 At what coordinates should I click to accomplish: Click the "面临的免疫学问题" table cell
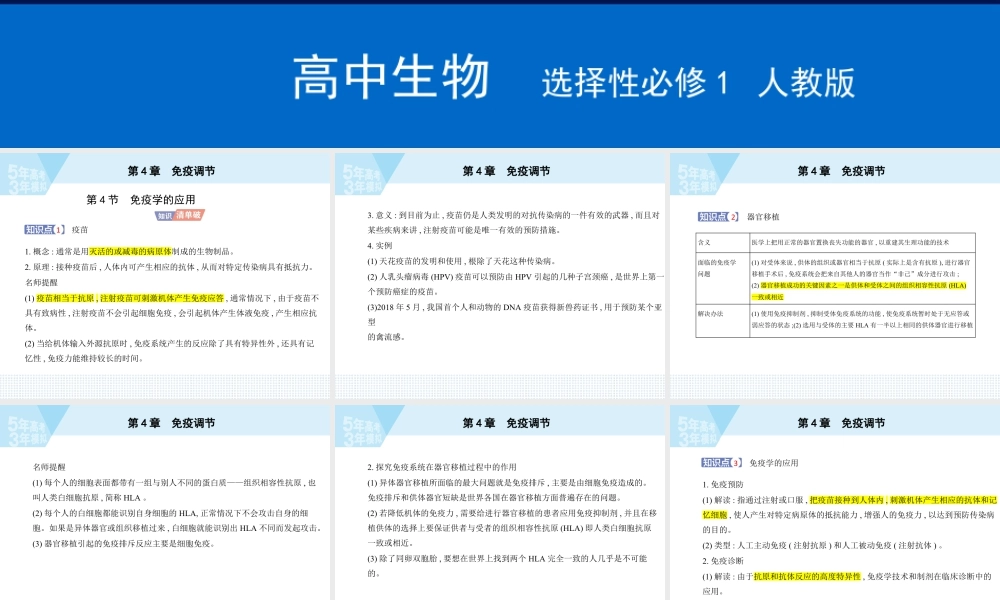[x=723, y=277]
